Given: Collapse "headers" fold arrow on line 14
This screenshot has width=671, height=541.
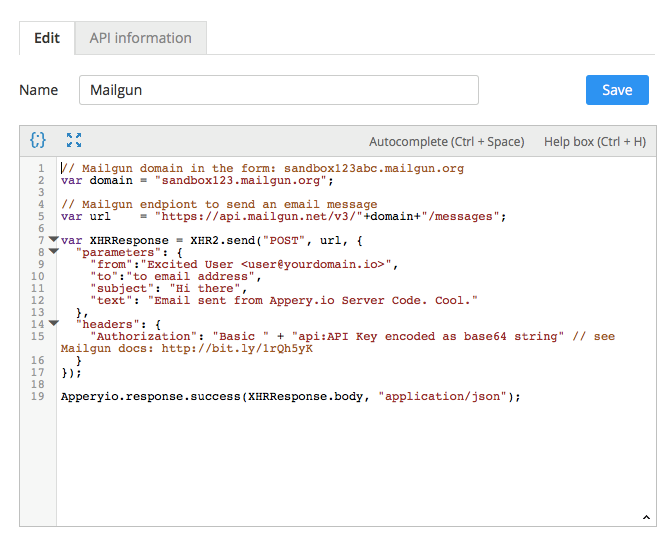Looking at the screenshot, I should (53, 323).
